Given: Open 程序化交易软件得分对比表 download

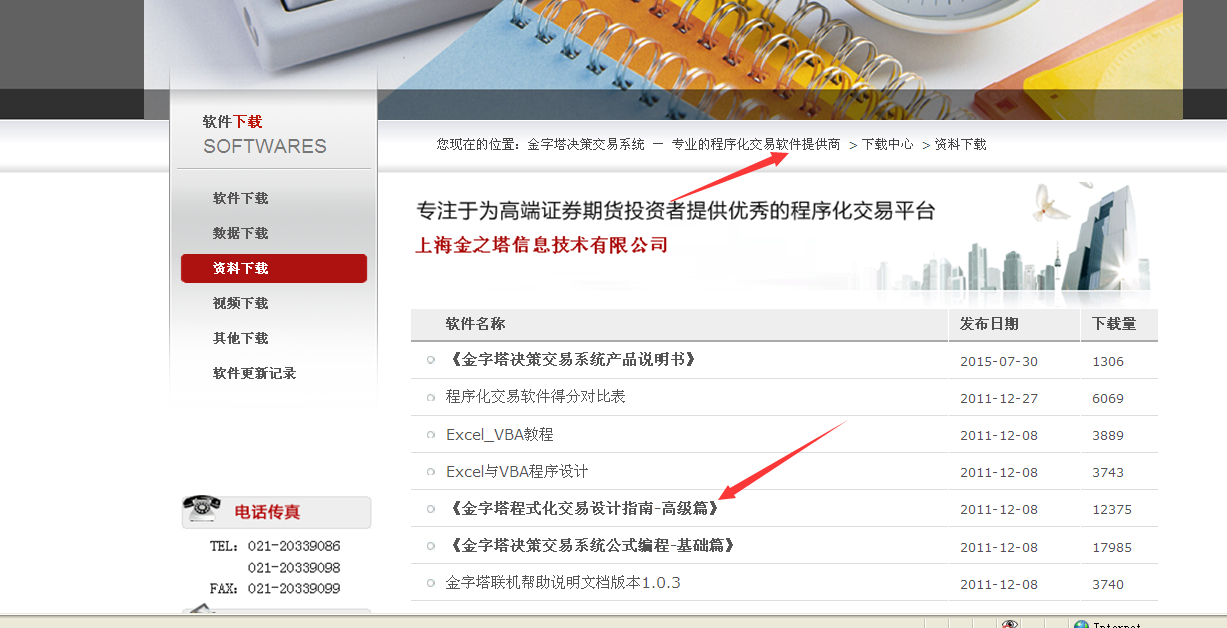Looking at the screenshot, I should point(536,397).
